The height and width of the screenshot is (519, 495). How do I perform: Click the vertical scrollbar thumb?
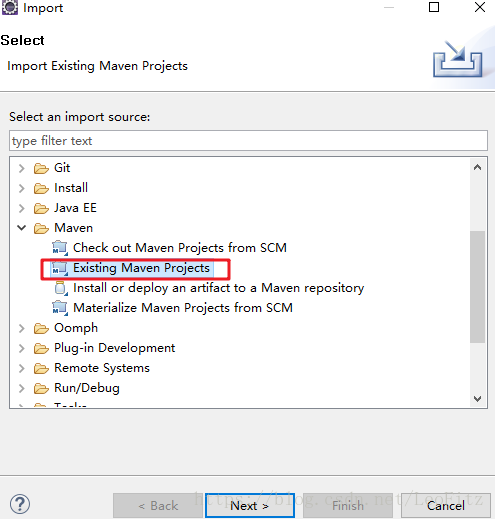click(477, 287)
